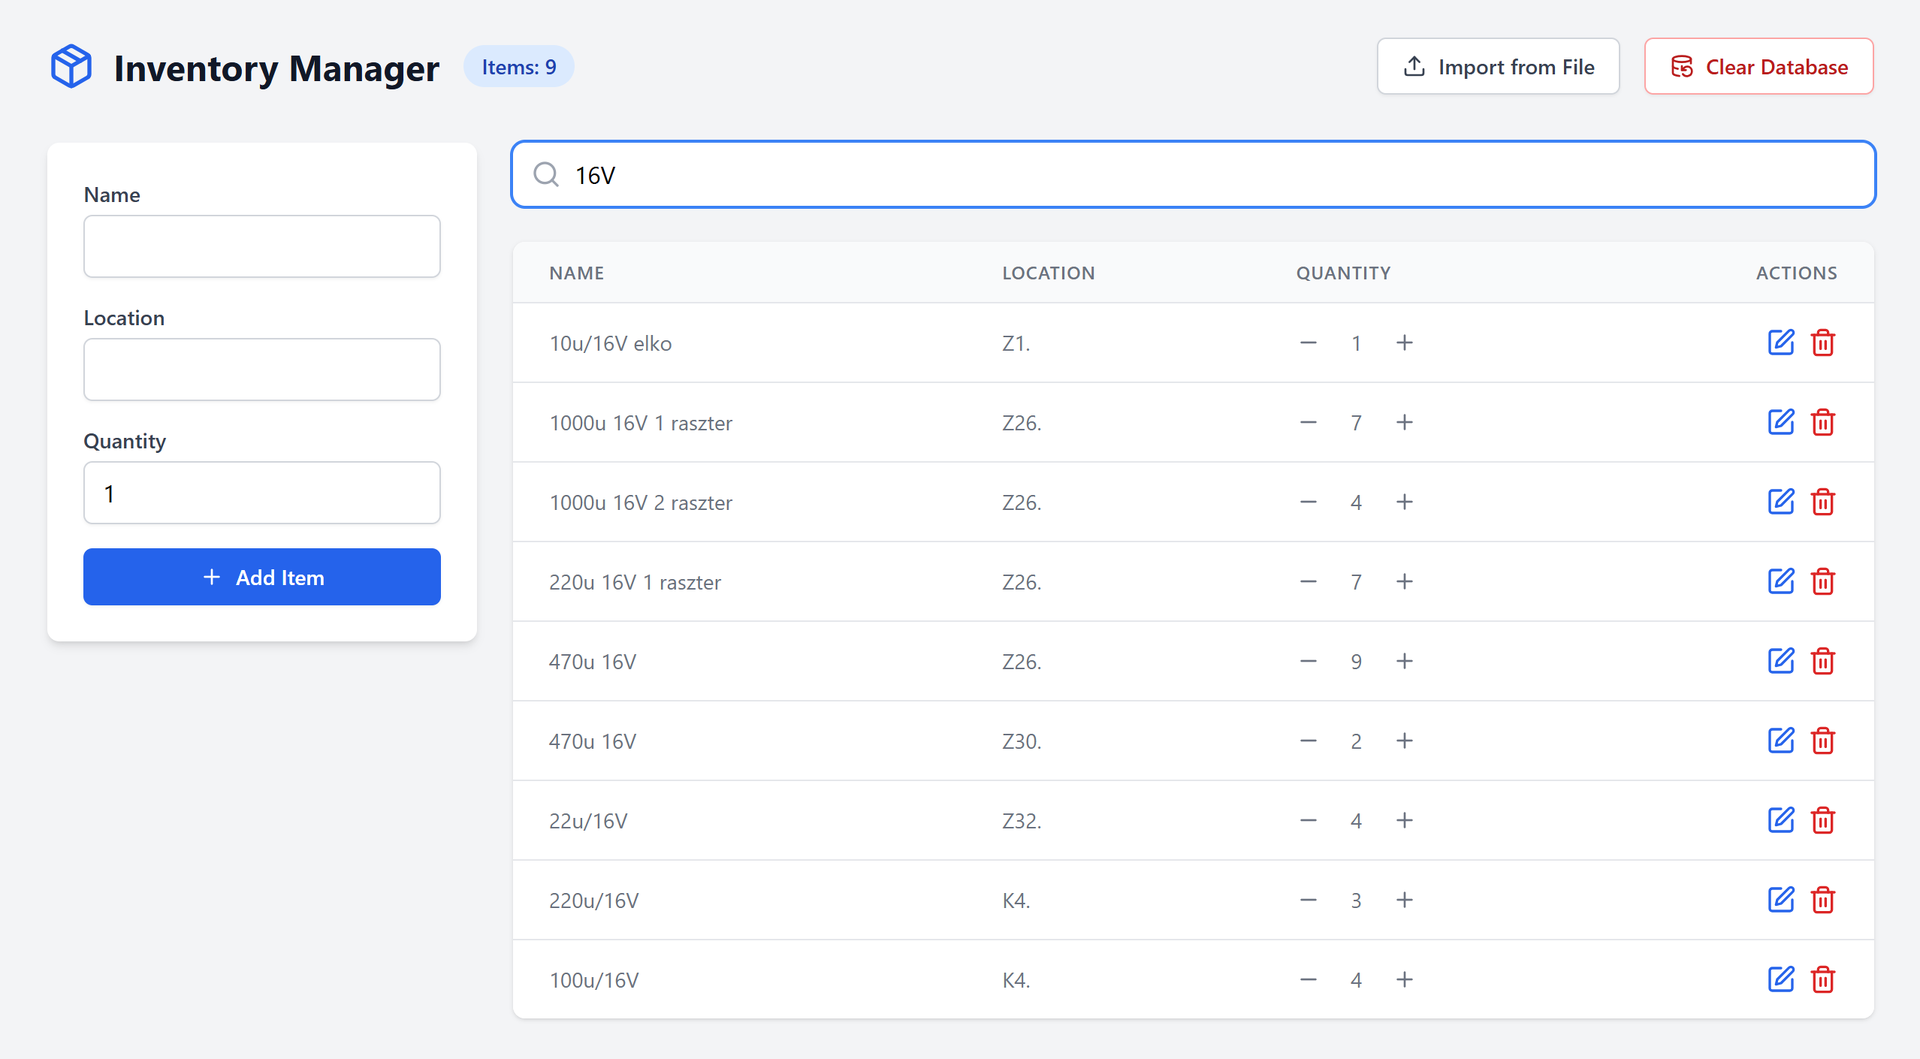Delete the 22u/16V item
This screenshot has height=1059, width=1920.
[1823, 820]
